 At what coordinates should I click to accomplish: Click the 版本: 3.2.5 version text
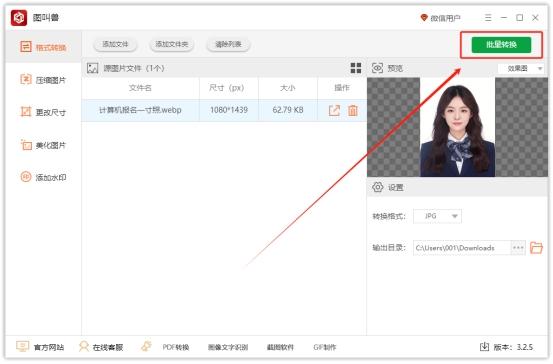pyautogui.click(x=513, y=347)
